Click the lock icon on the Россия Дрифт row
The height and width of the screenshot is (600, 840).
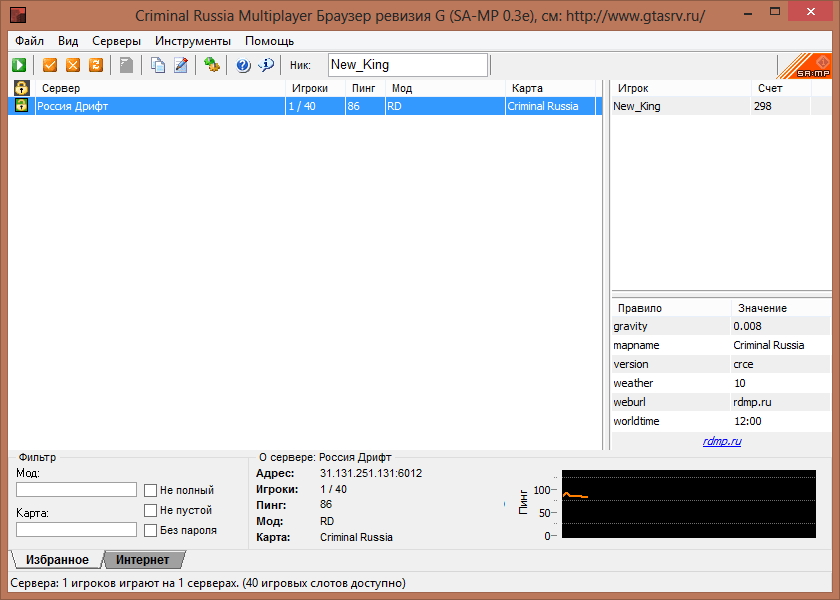21,106
